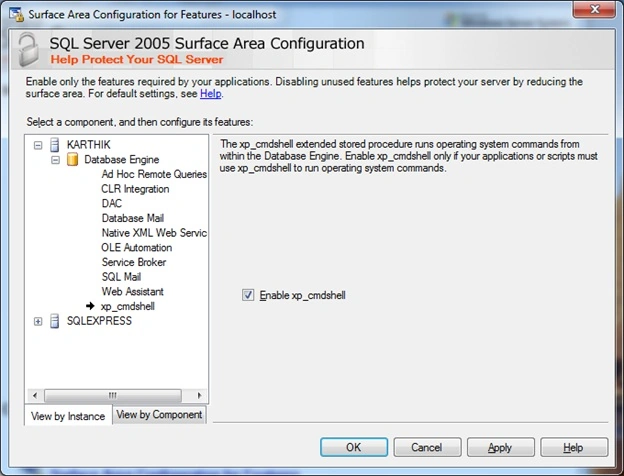
Task: Click the SQLEXPRESS server instance icon
Action: 55,321
